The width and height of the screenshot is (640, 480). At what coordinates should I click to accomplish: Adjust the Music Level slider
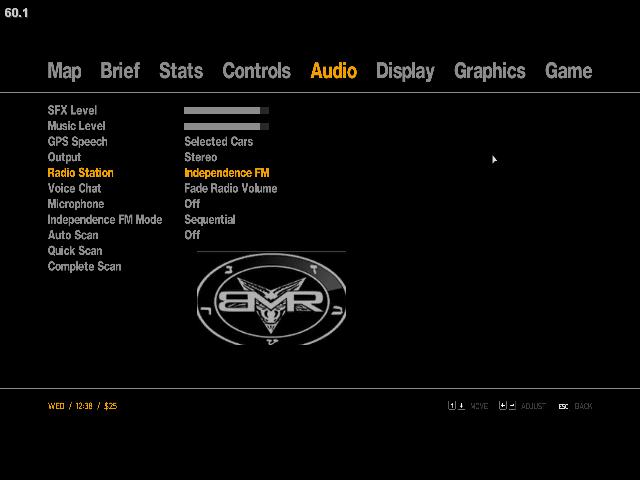[x=226, y=126]
